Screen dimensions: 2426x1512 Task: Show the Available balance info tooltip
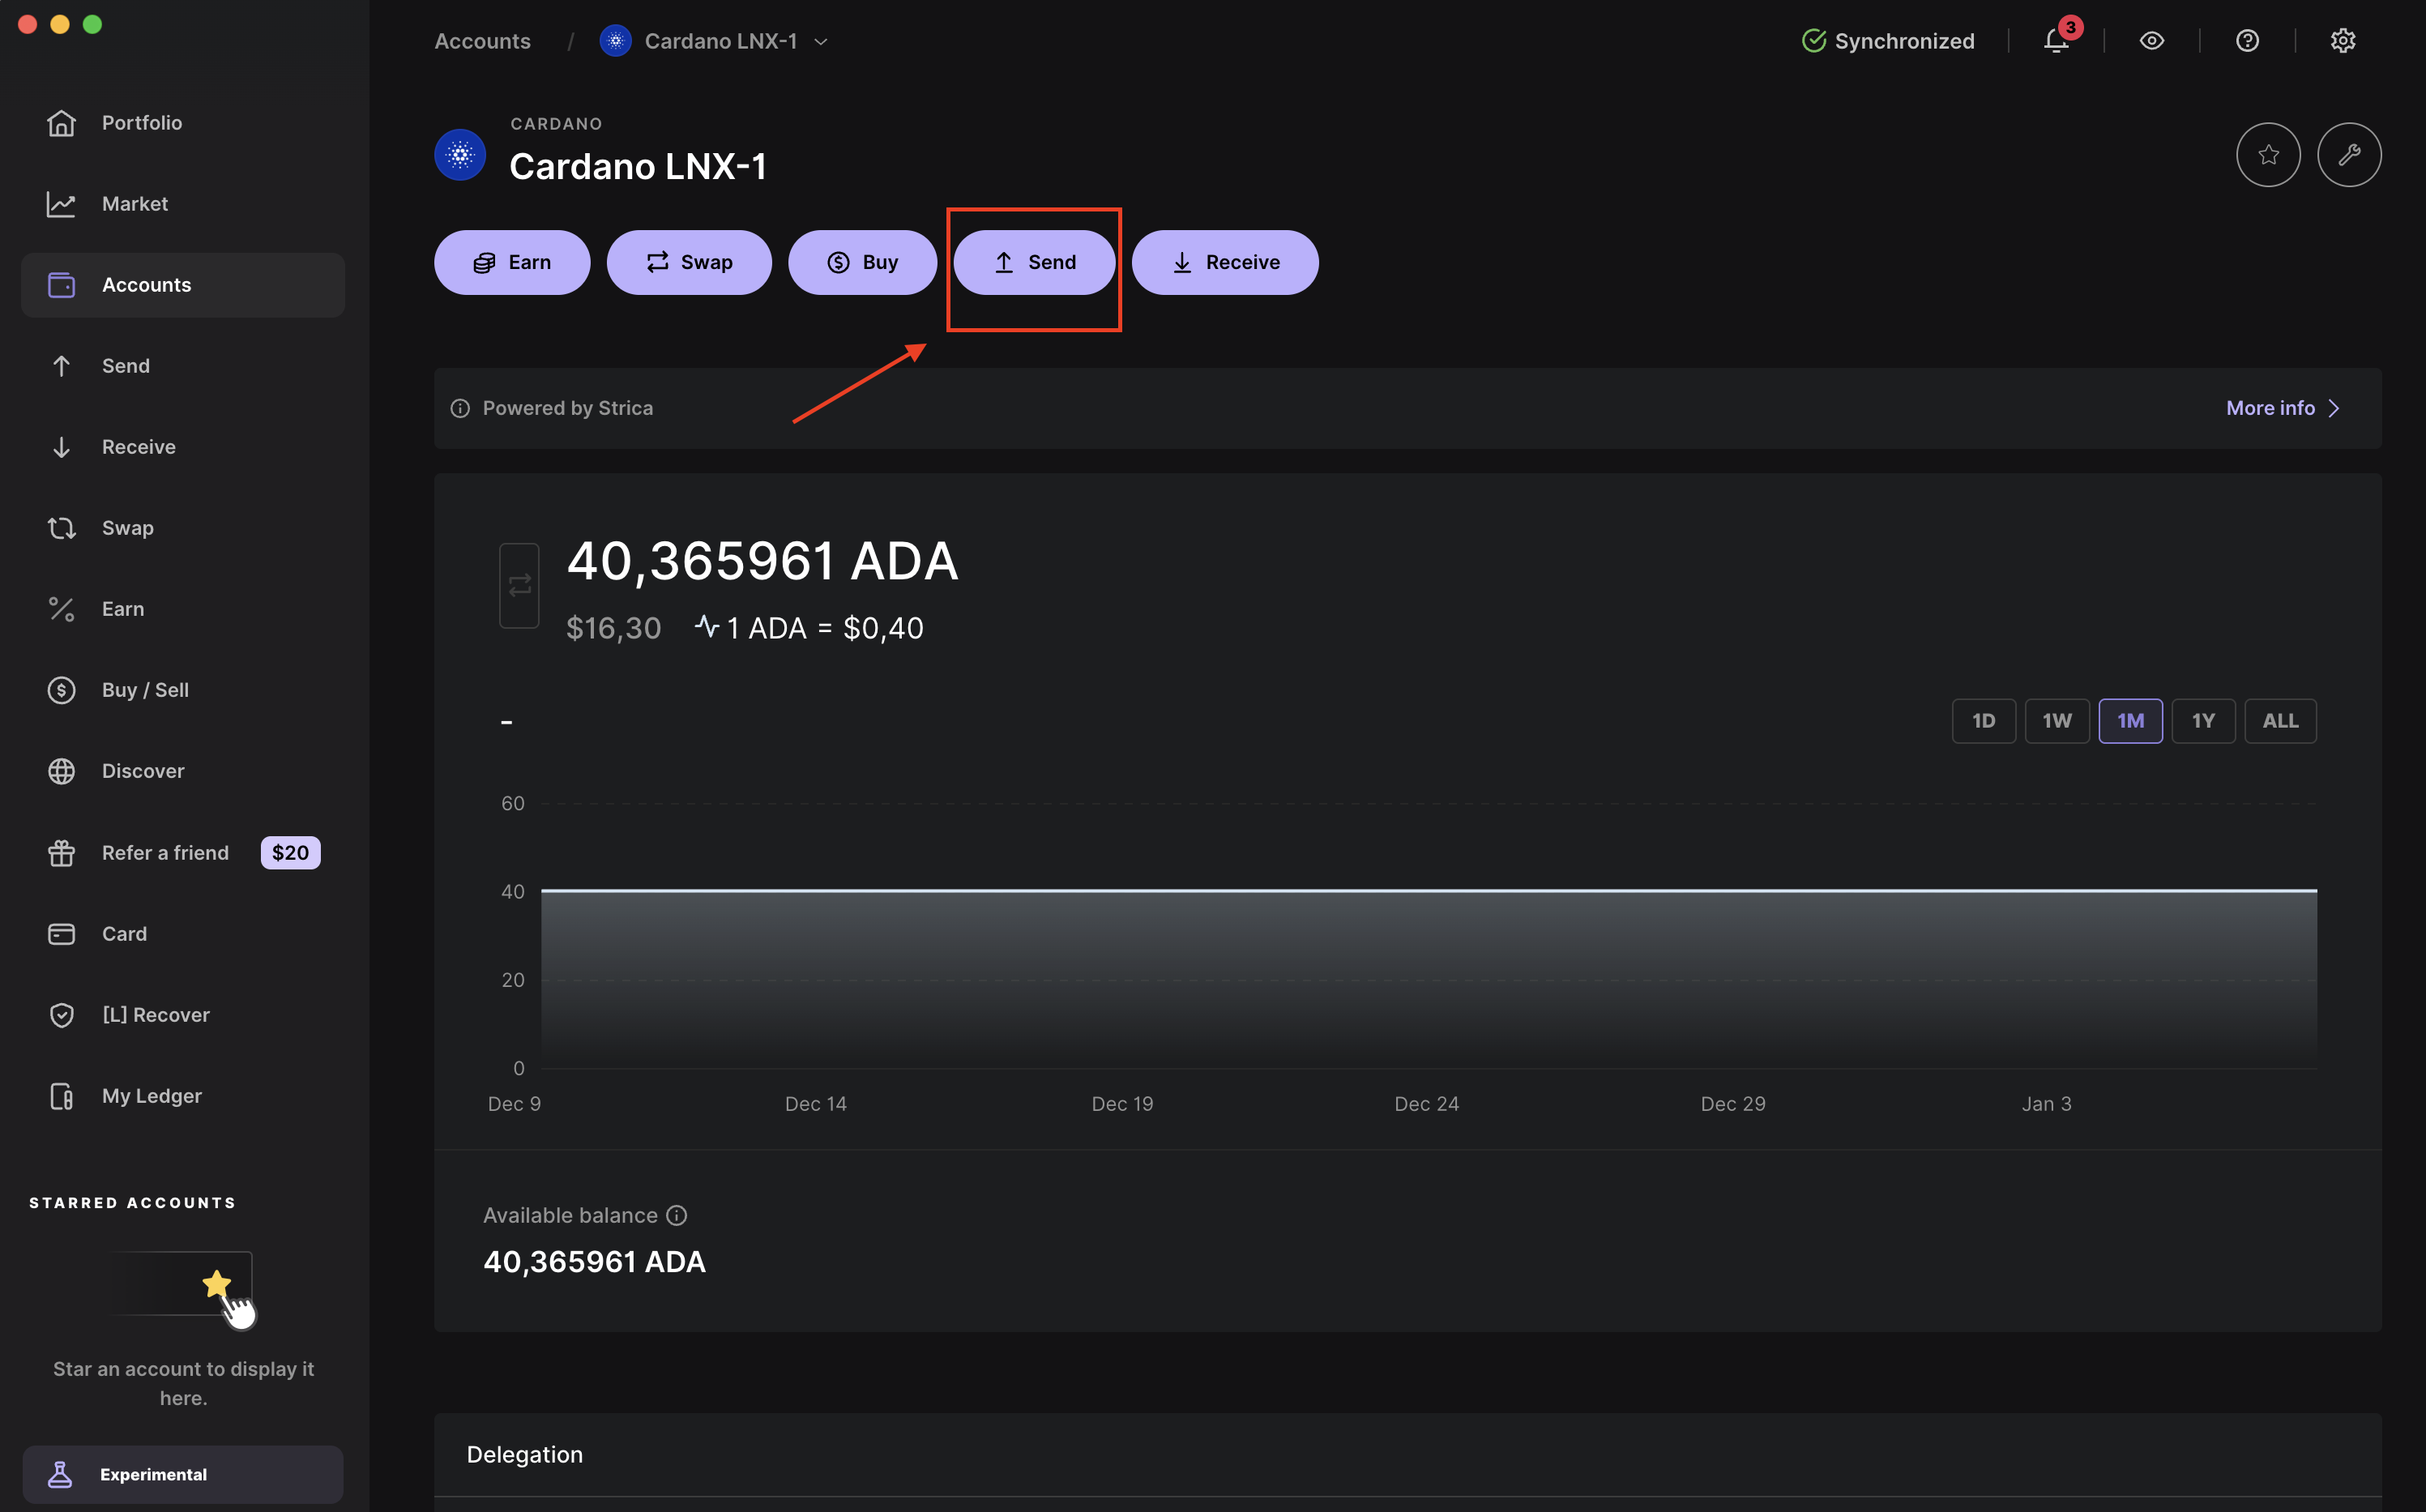point(677,1215)
